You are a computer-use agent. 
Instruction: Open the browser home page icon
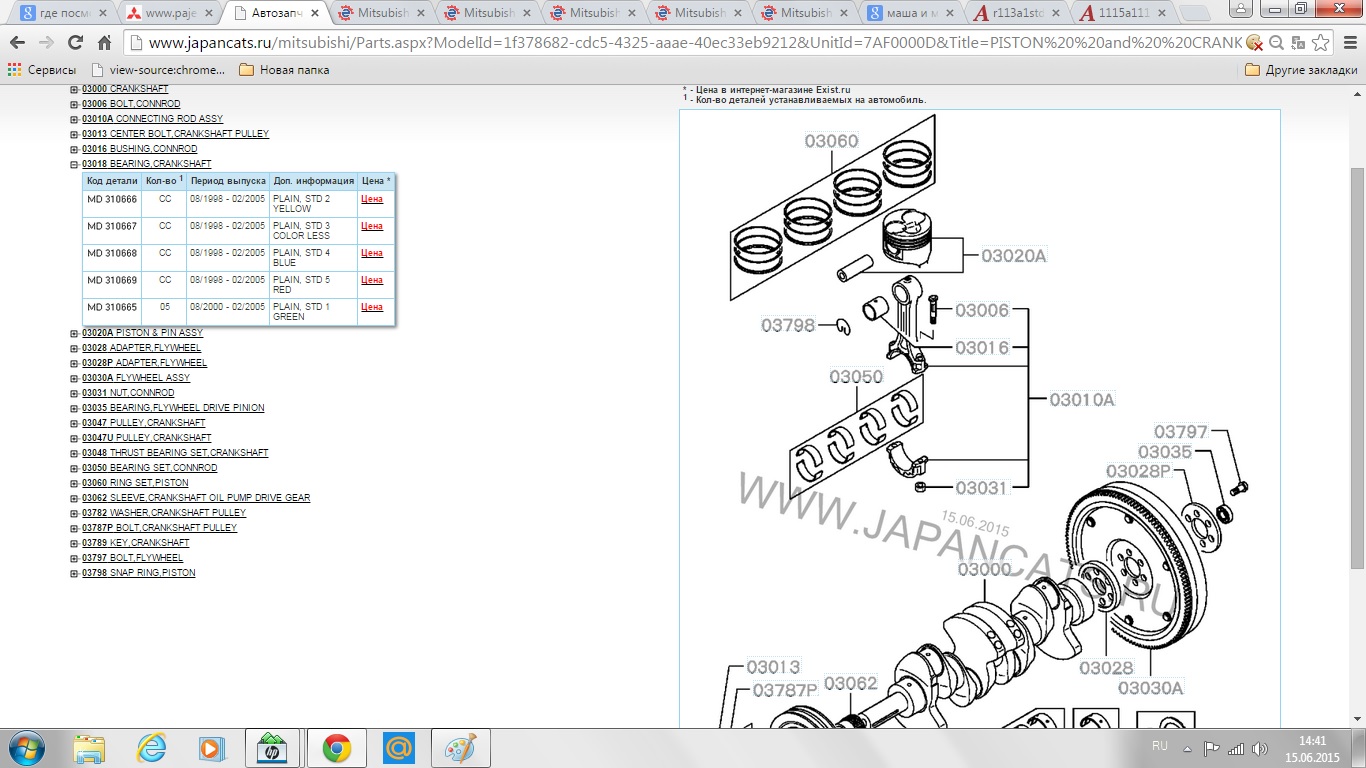(x=104, y=43)
